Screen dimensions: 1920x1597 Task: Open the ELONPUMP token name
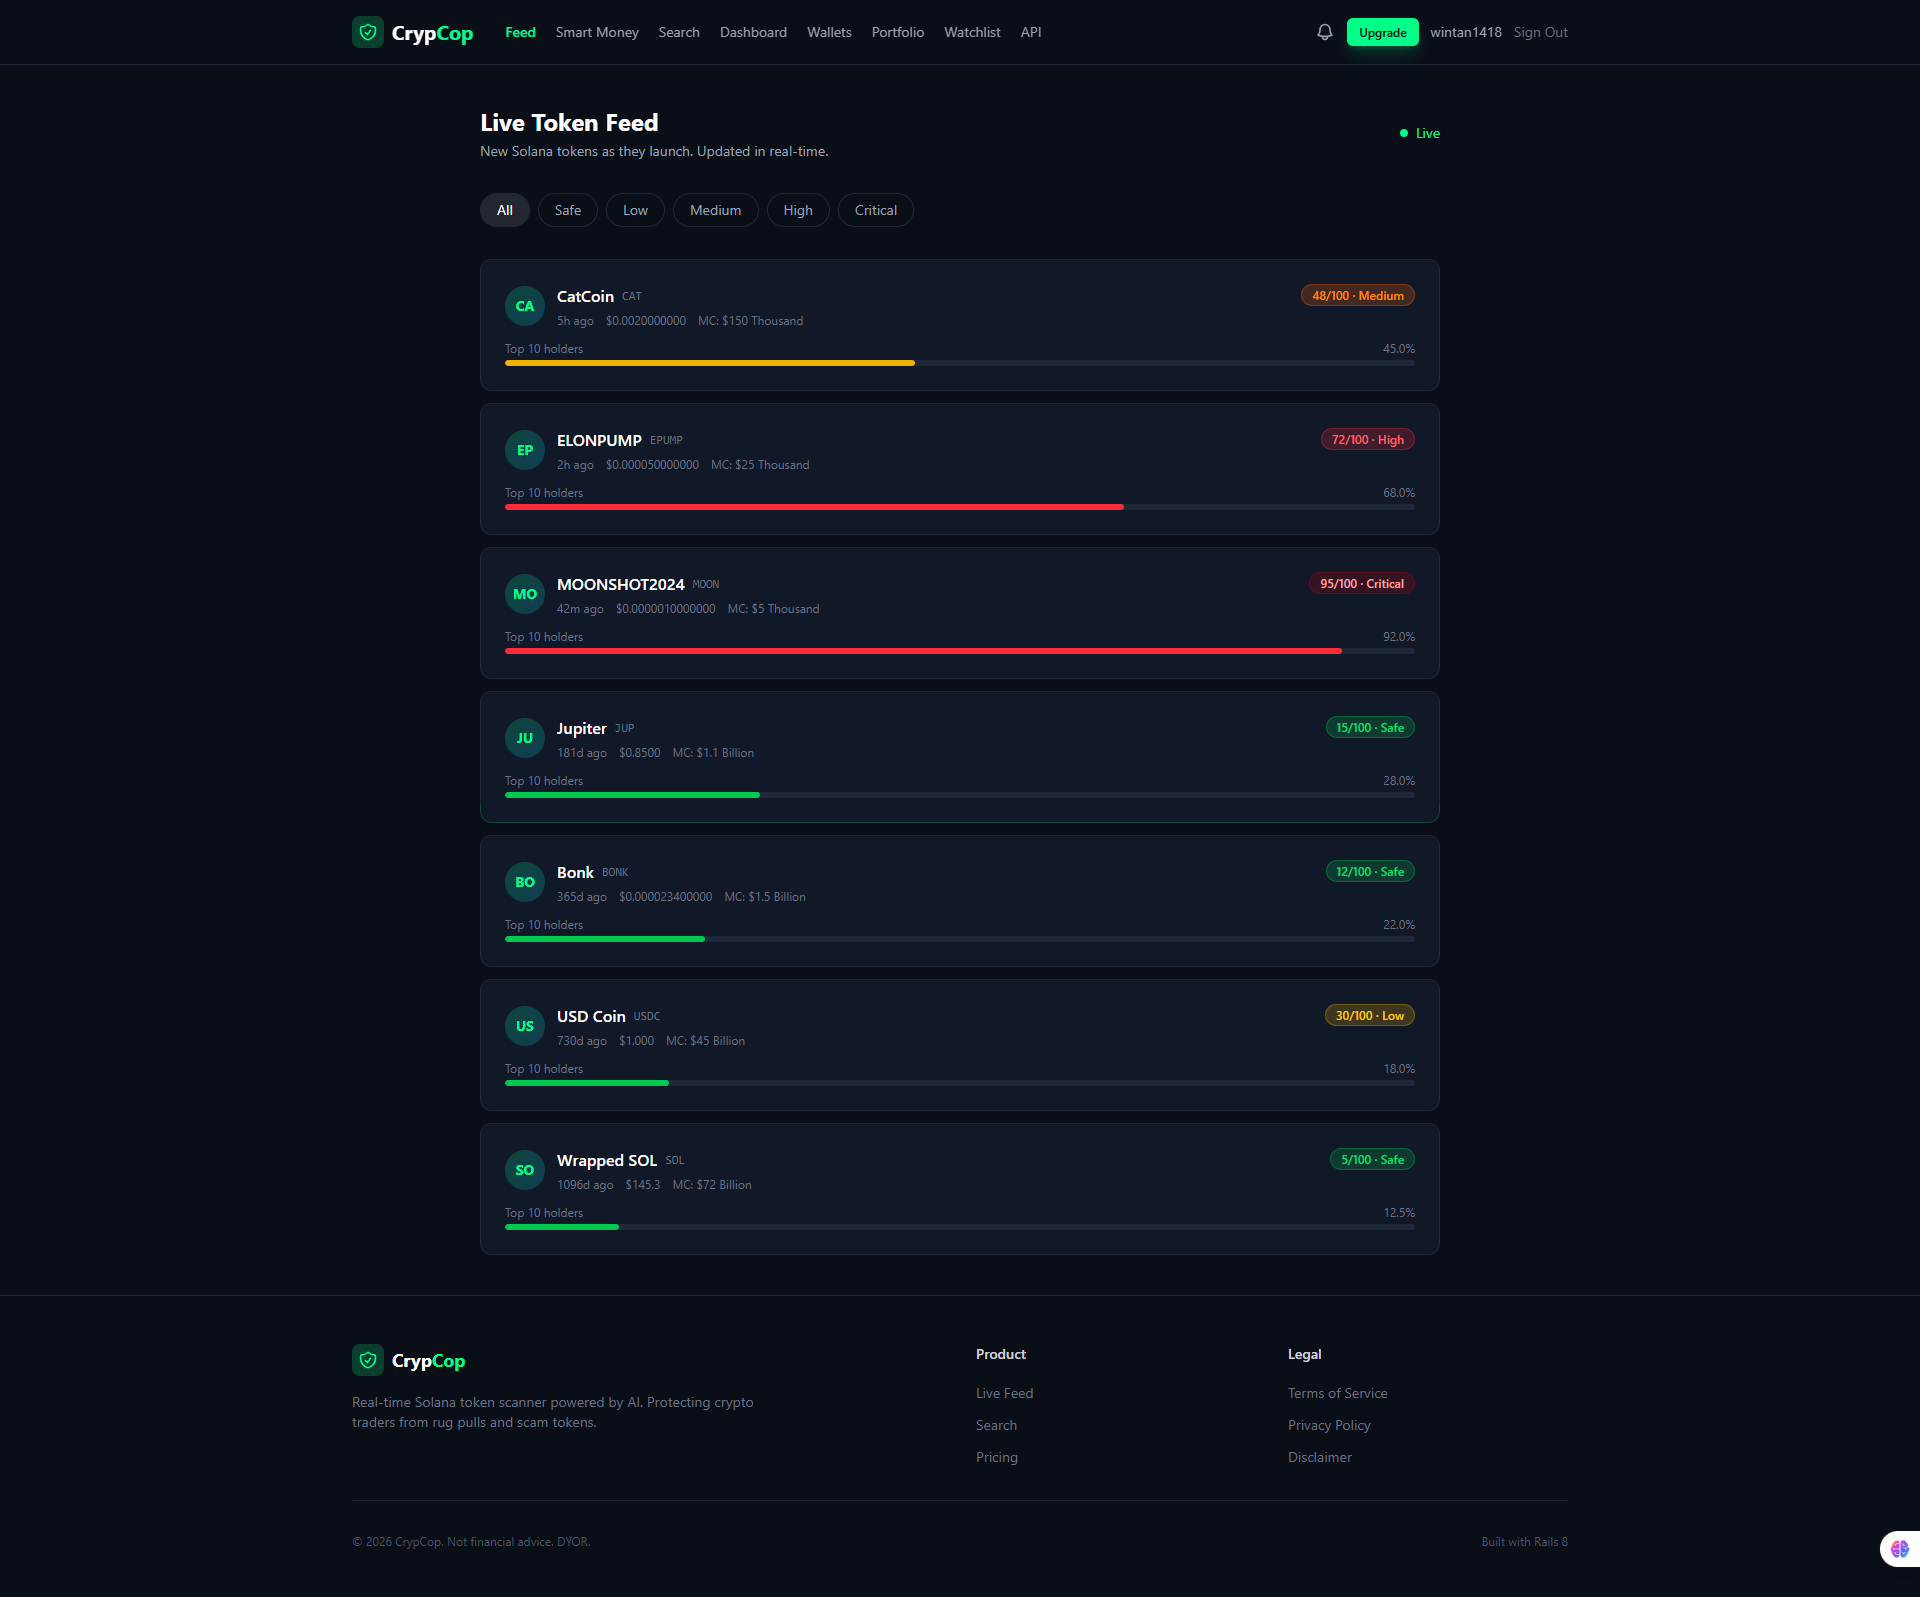(x=599, y=440)
